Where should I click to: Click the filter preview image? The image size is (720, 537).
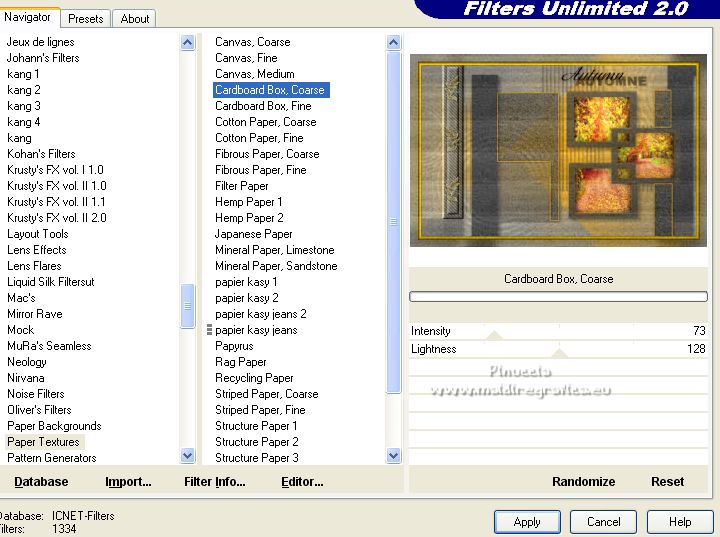point(558,150)
